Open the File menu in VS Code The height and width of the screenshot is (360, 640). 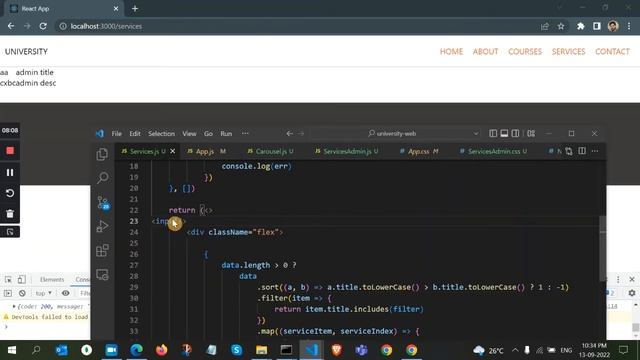pos(116,133)
